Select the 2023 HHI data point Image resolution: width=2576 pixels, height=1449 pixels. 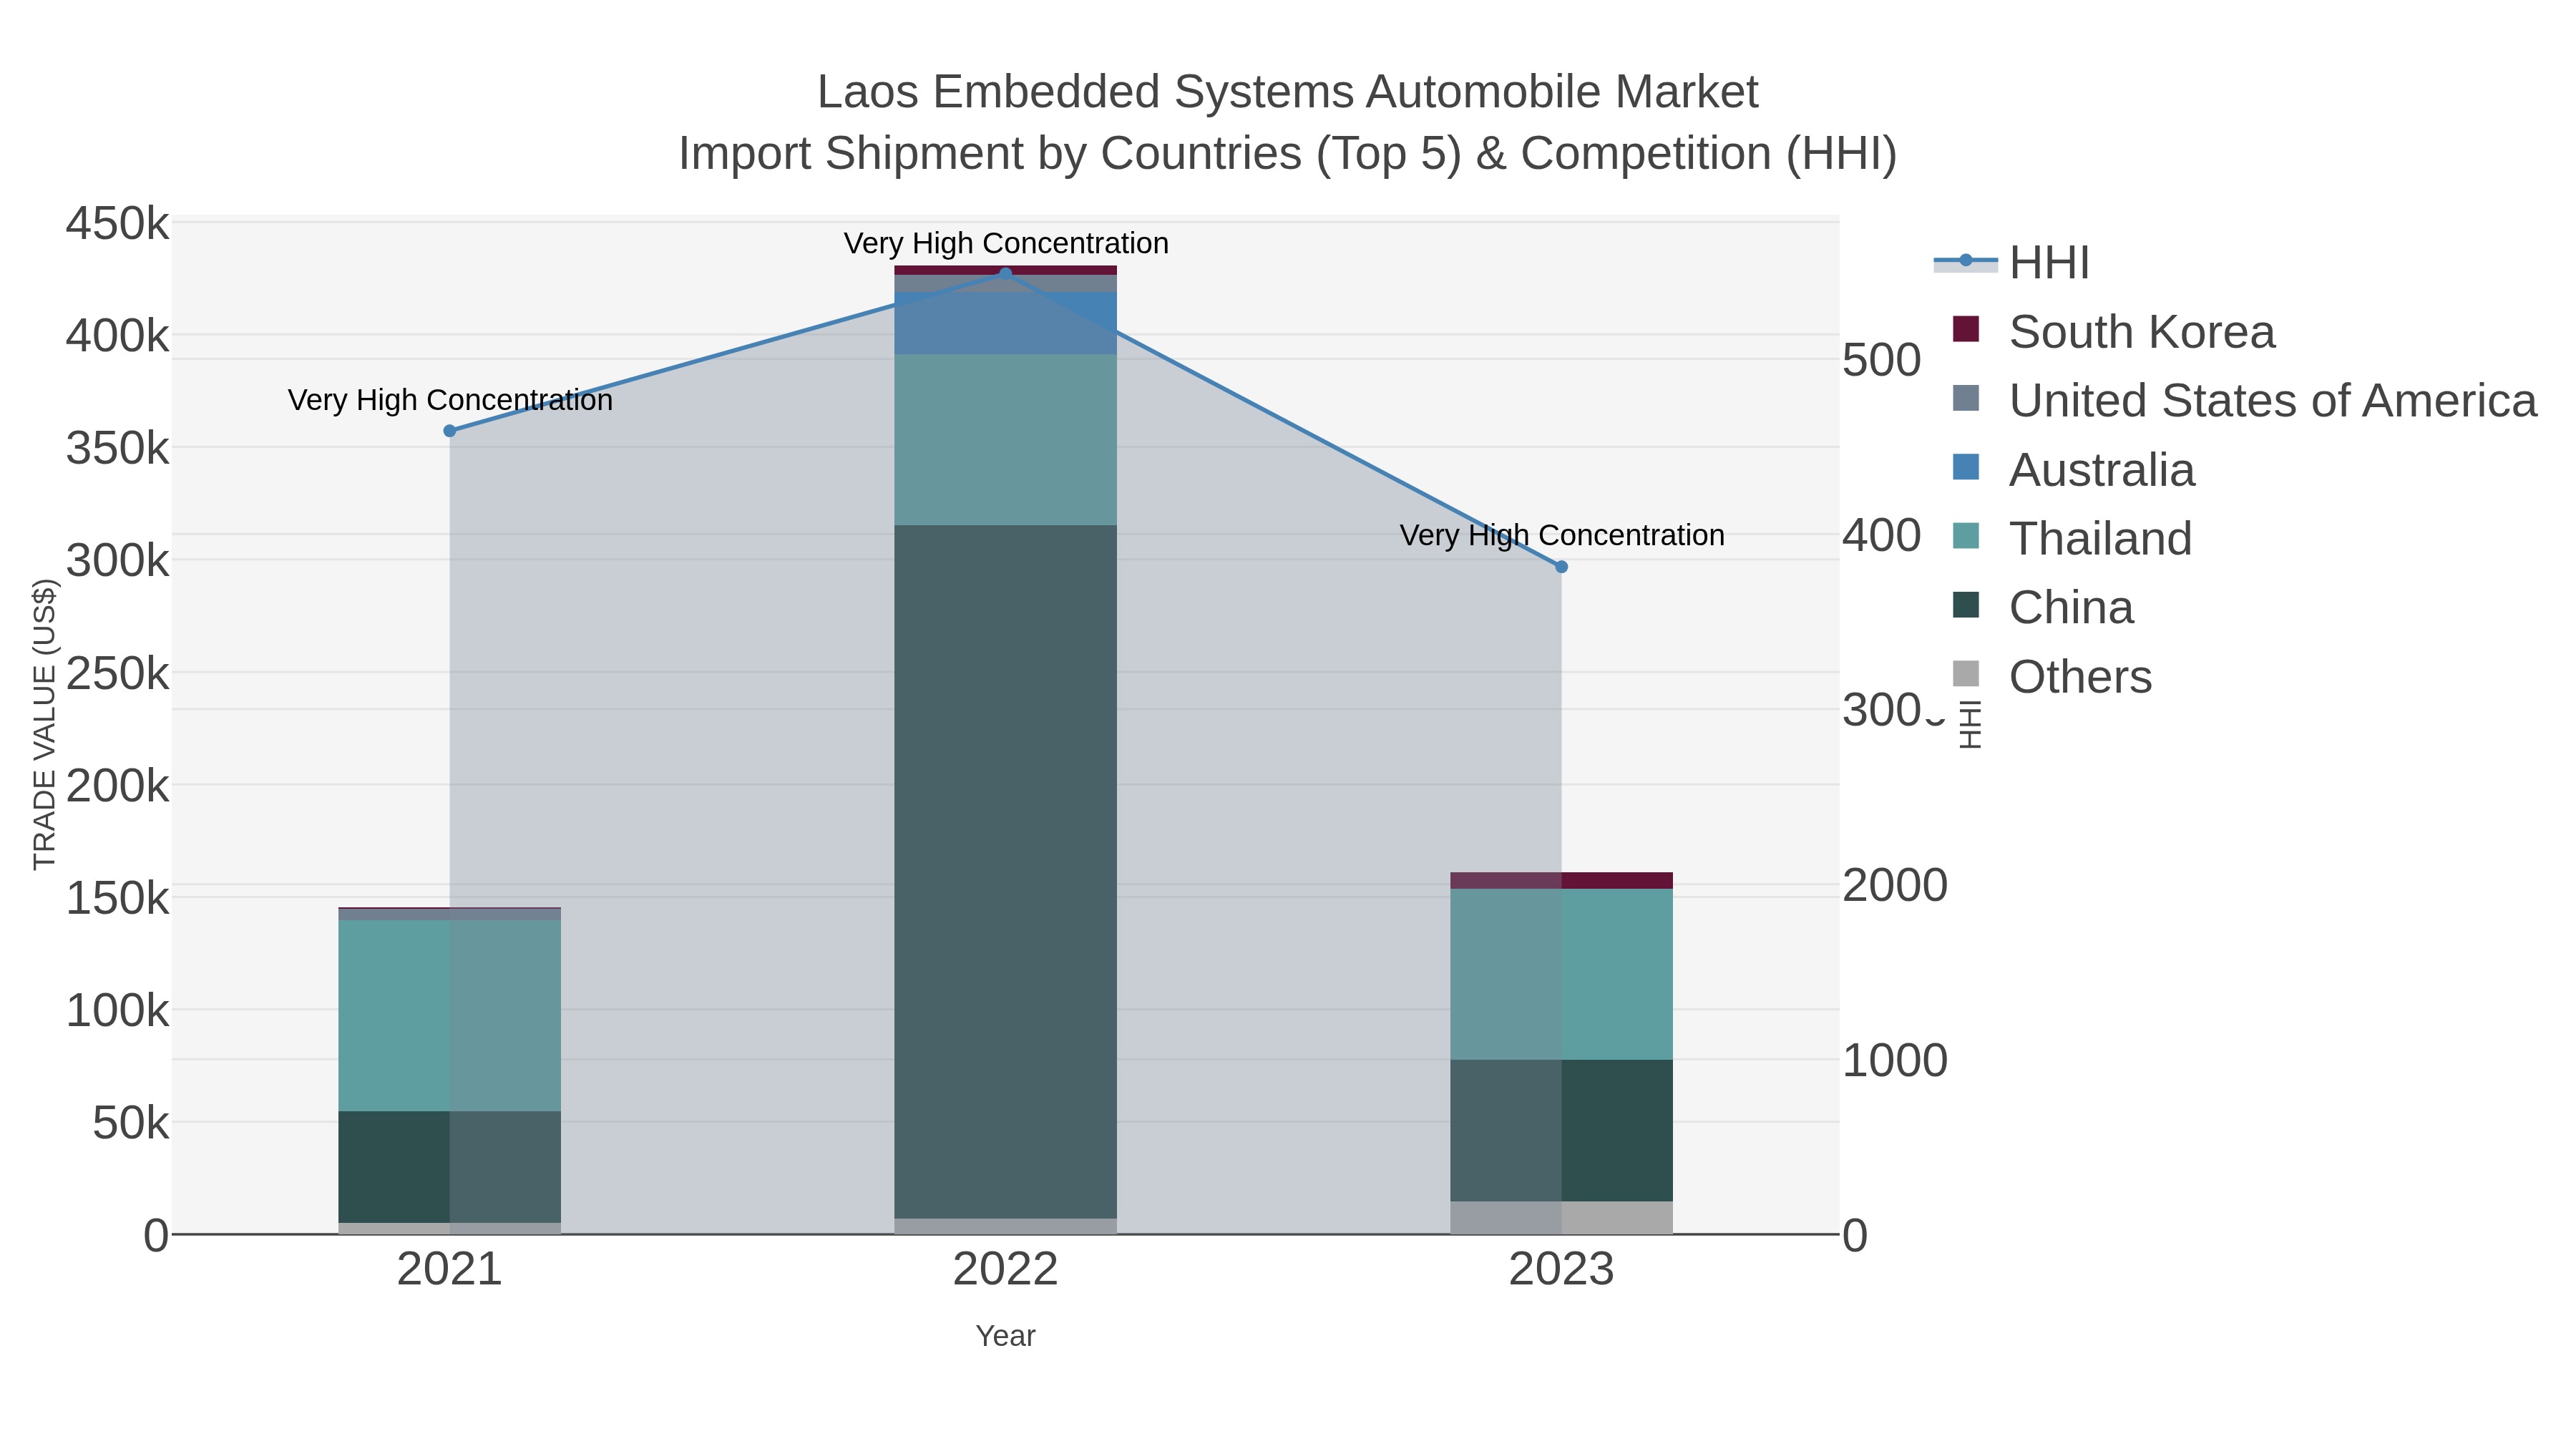click(x=1562, y=567)
